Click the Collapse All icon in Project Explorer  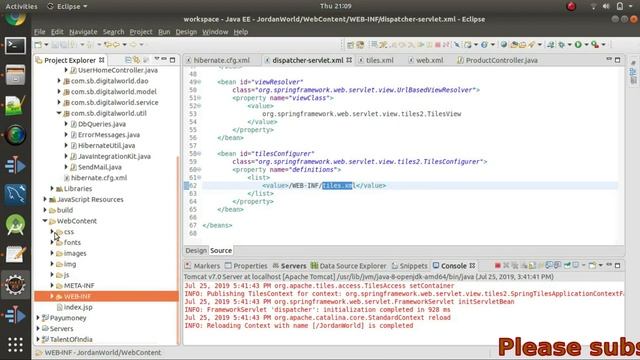(128, 60)
